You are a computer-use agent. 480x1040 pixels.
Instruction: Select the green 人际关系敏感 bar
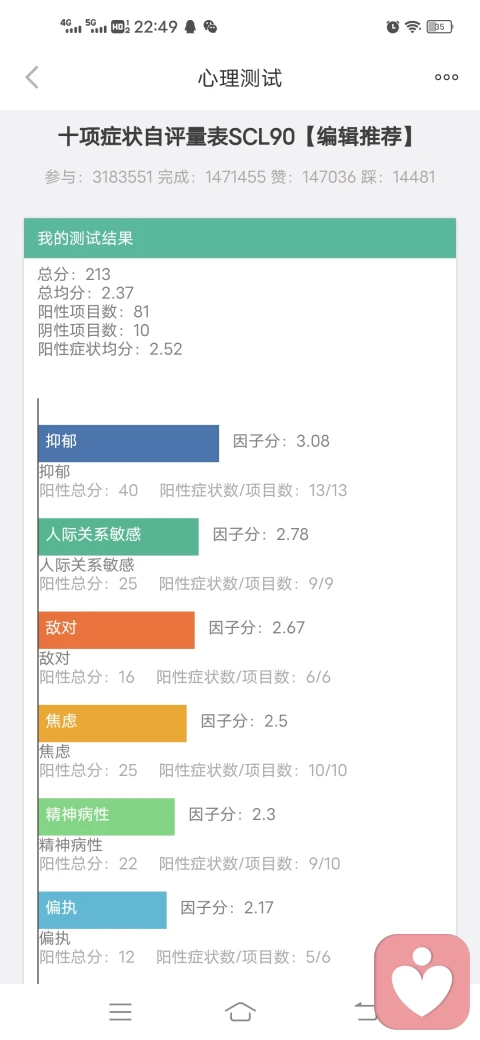pyautogui.click(x=119, y=537)
